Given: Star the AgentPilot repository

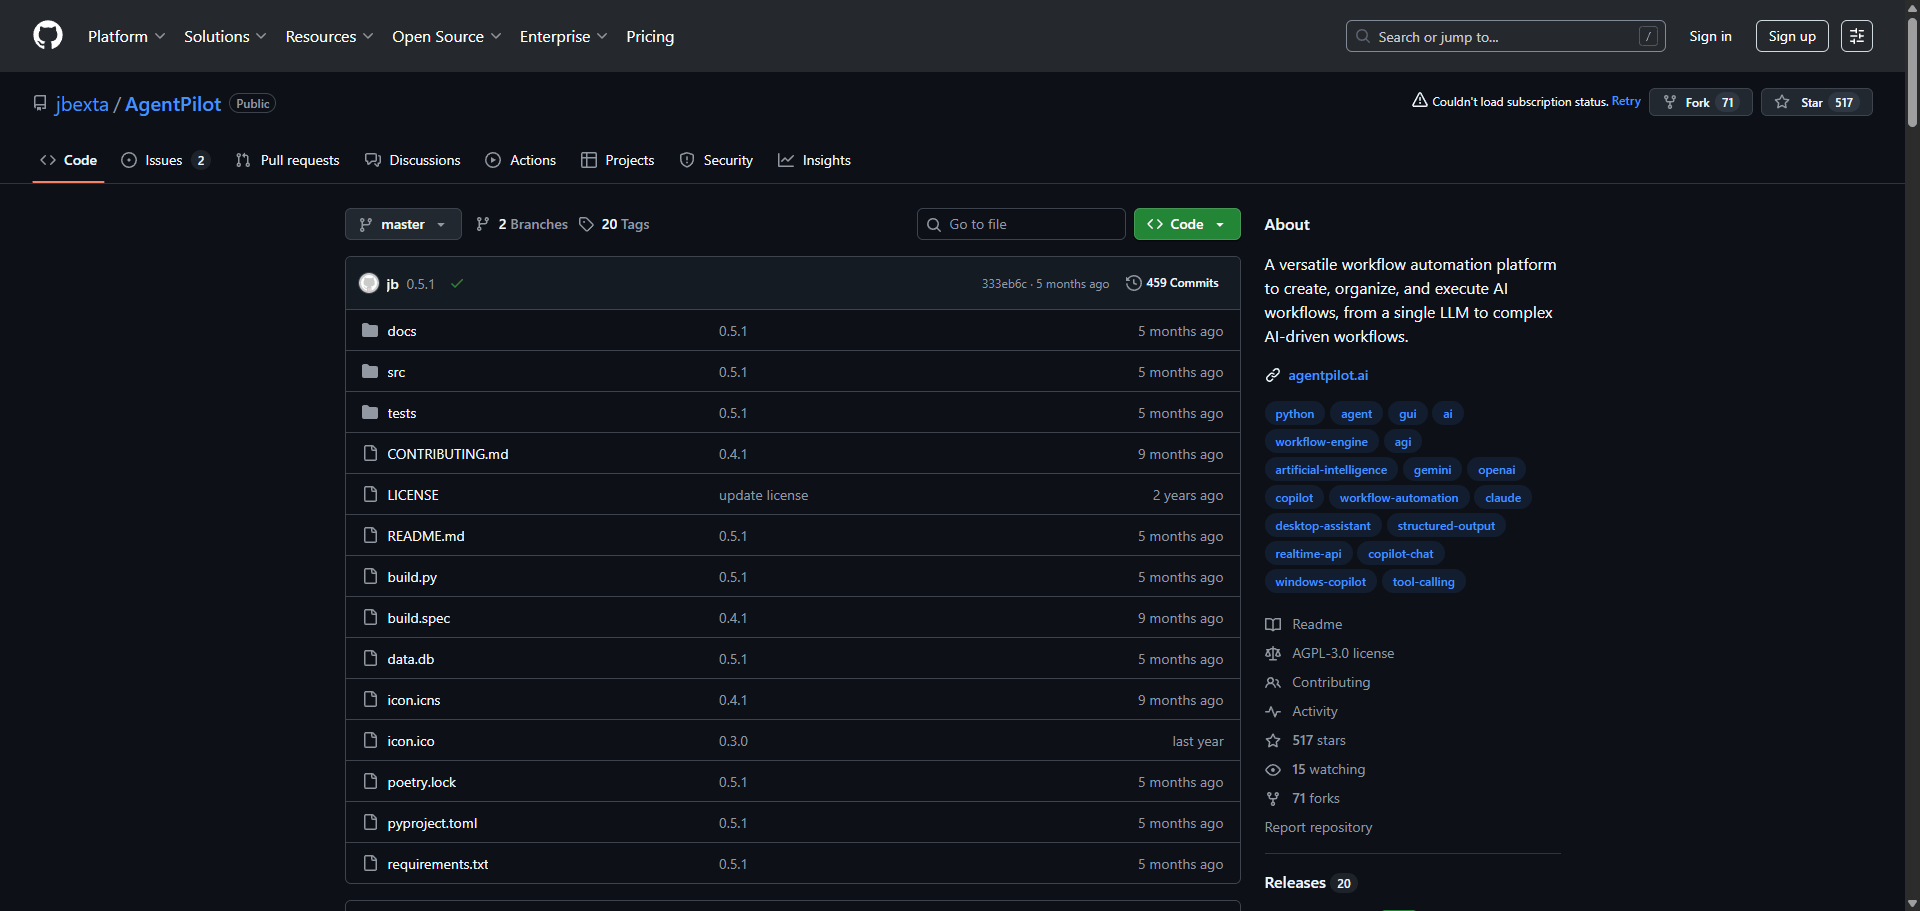Looking at the screenshot, I should pos(1816,102).
